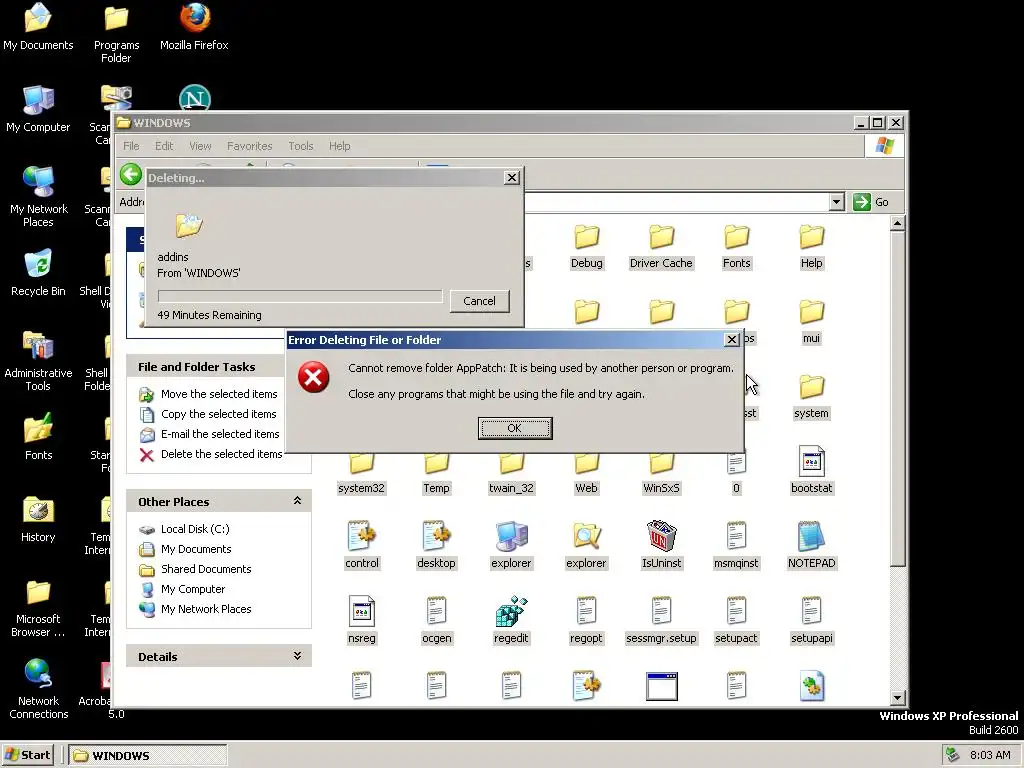Select the sessmgr.setup file
This screenshot has height=768, width=1024.
click(x=661, y=620)
